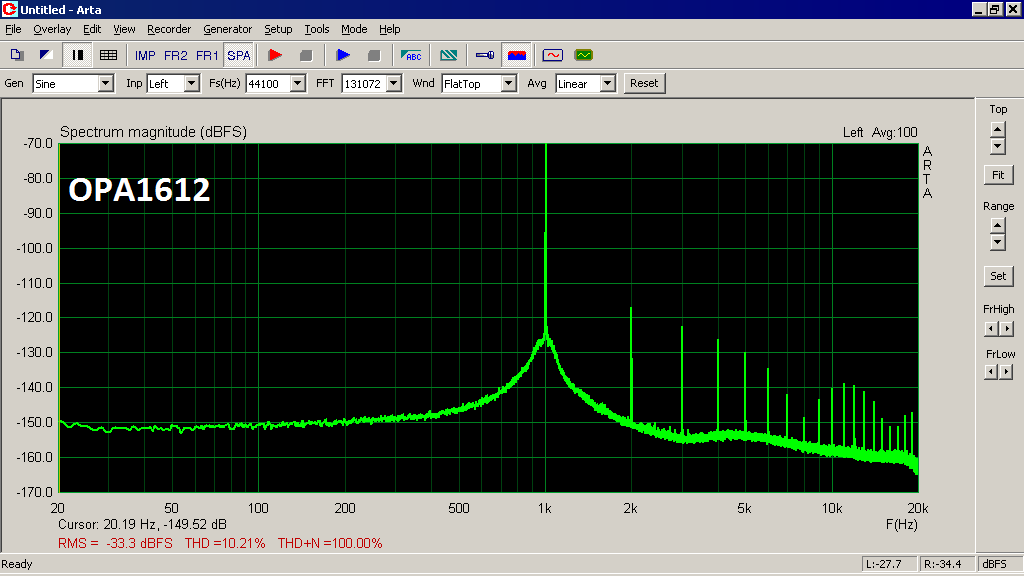Click the Range down arrow

pos(997,242)
